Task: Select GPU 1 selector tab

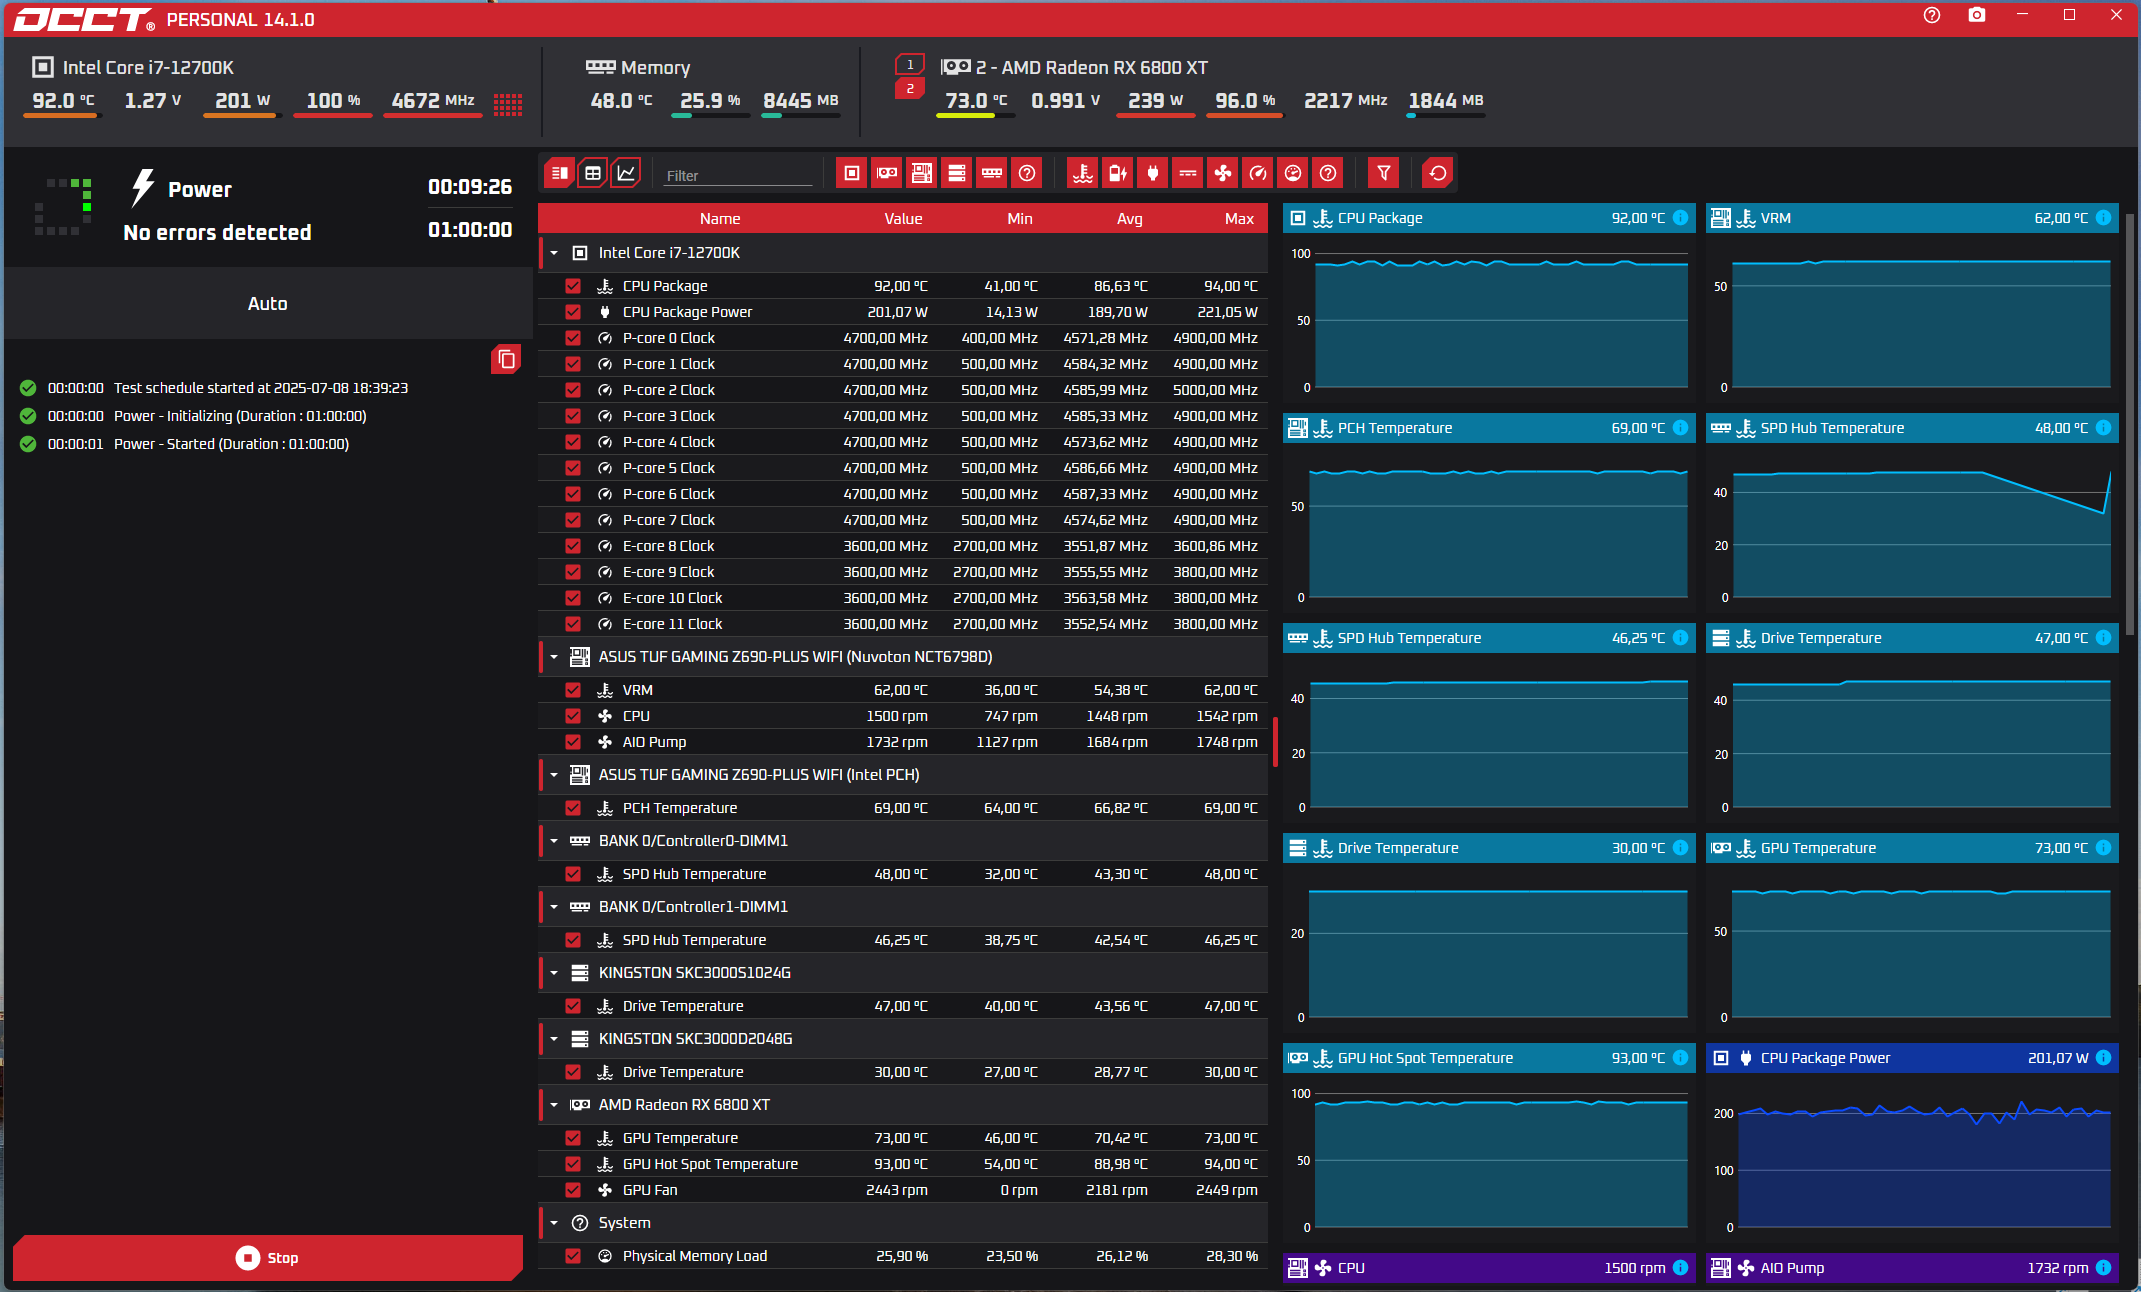Action: click(x=909, y=65)
